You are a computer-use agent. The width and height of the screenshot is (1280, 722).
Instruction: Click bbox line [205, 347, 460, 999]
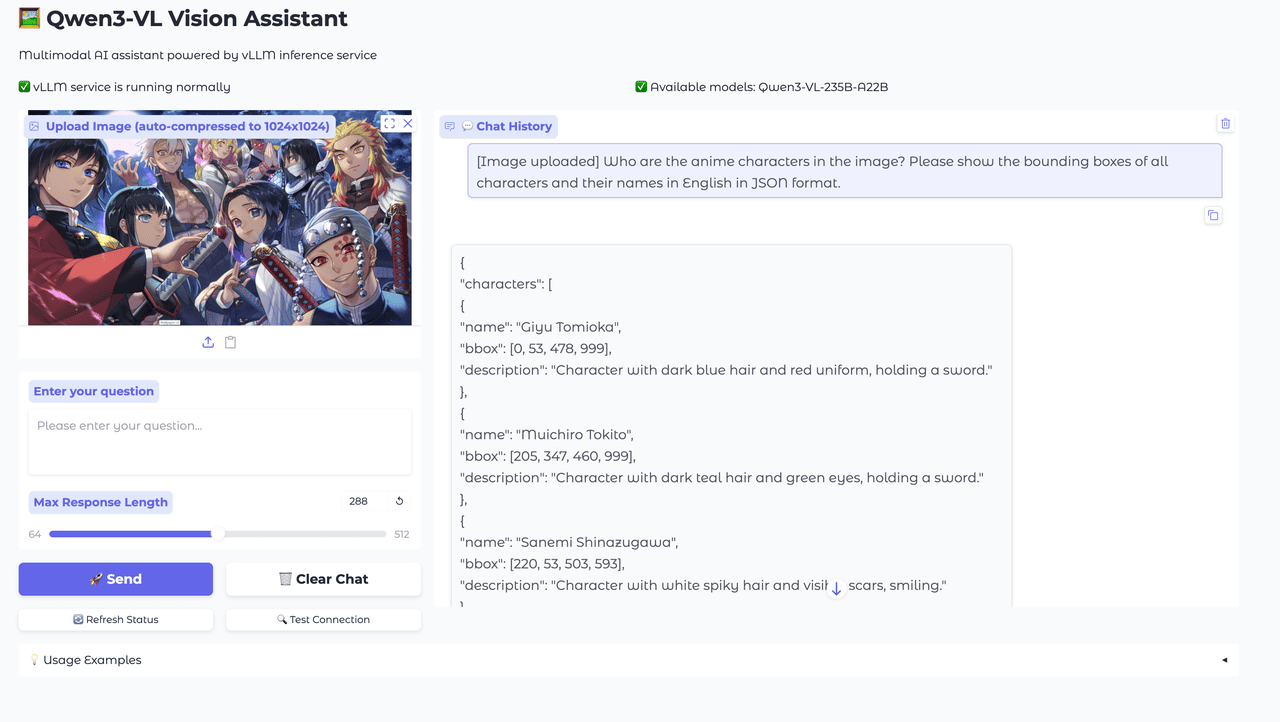(x=547, y=456)
